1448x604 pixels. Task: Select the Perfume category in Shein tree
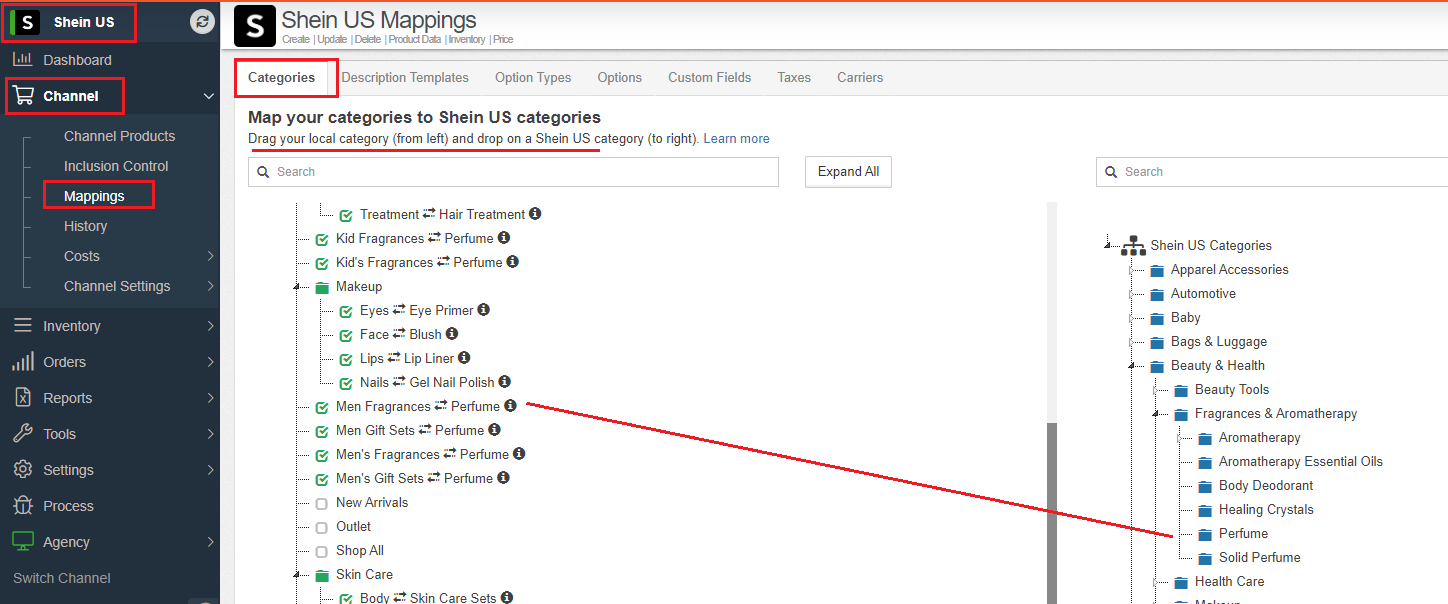1243,534
